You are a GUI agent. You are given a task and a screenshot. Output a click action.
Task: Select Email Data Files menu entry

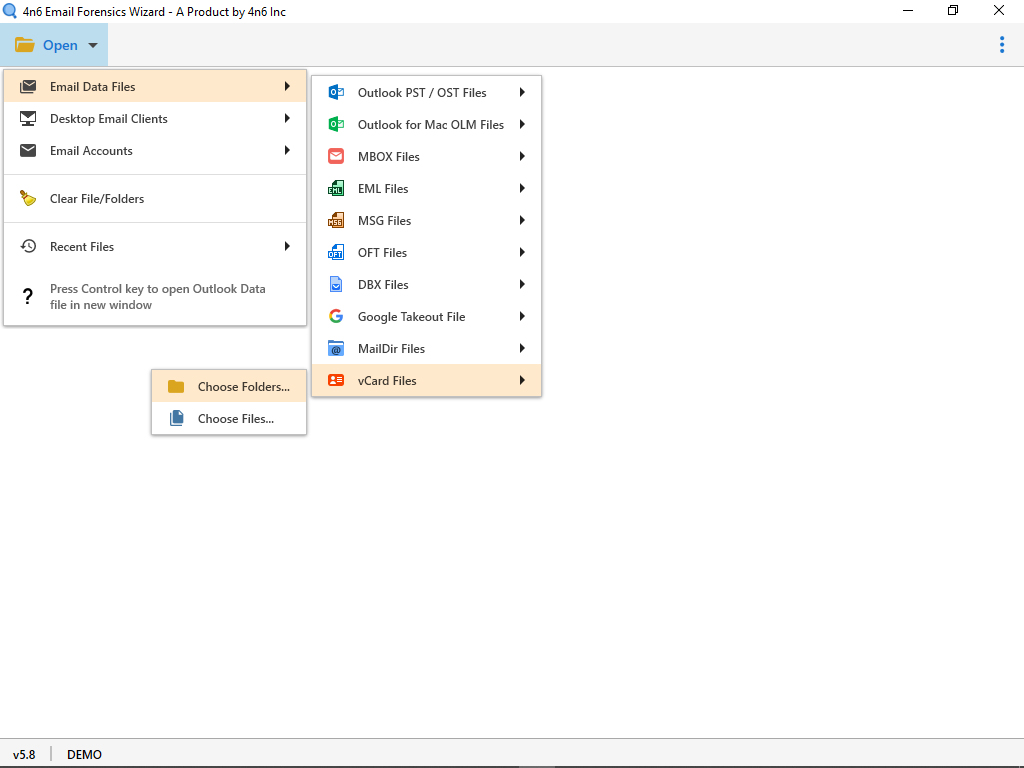coord(155,86)
